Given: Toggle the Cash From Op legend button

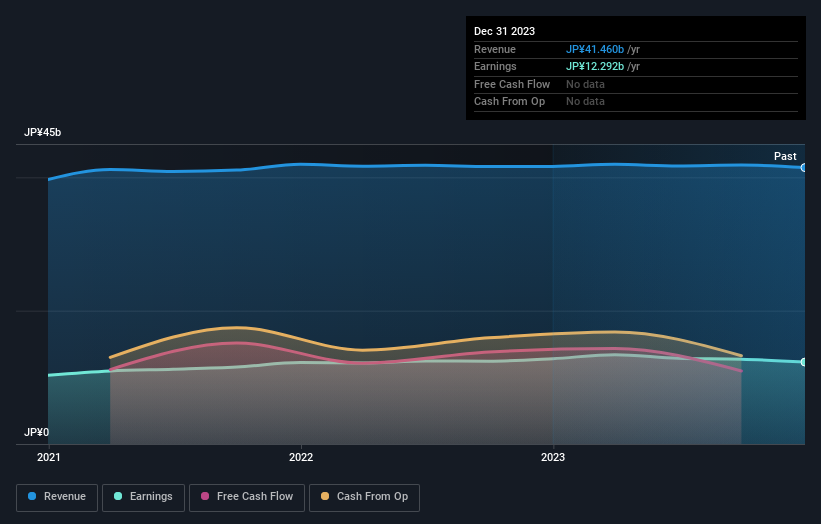Looking at the screenshot, I should pyautogui.click(x=364, y=497).
